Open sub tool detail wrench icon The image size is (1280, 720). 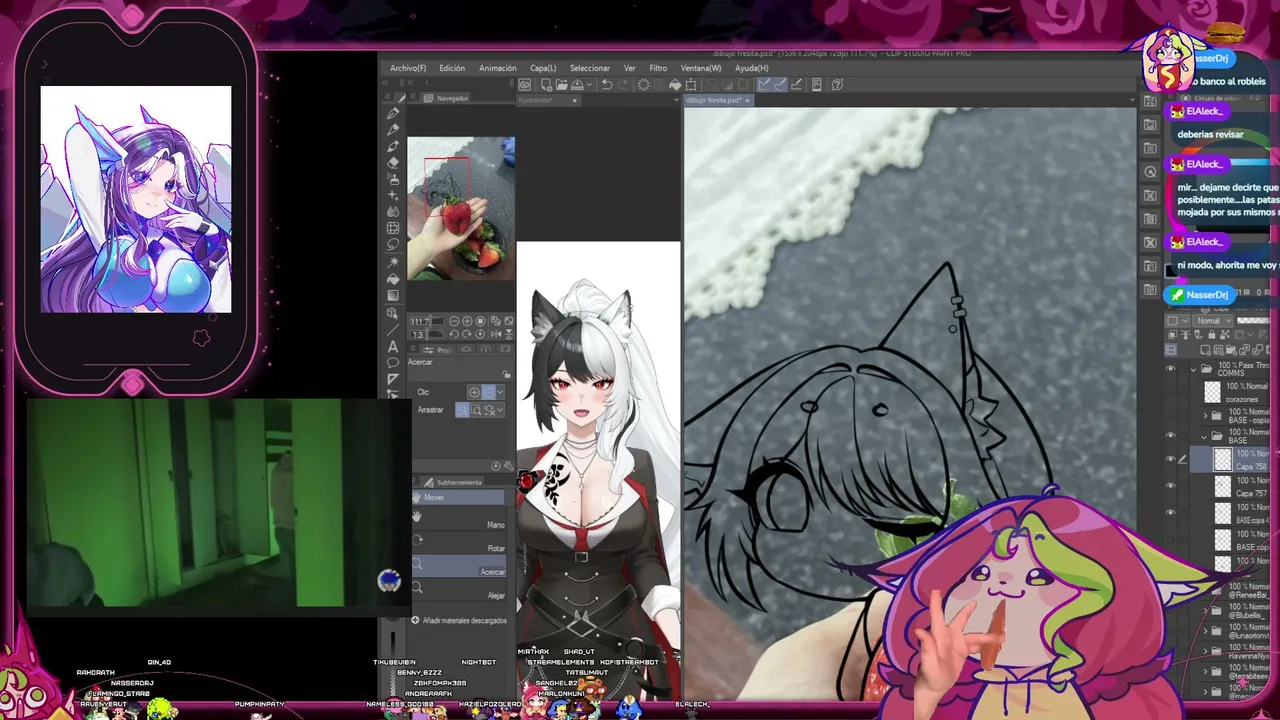(x=508, y=466)
